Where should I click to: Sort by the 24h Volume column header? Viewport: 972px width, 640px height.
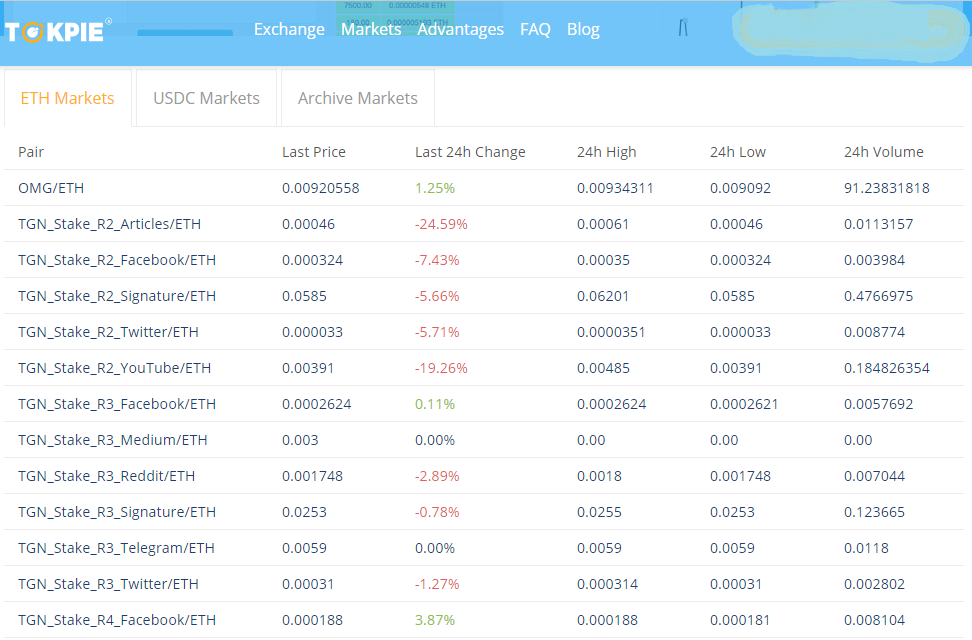click(x=883, y=152)
